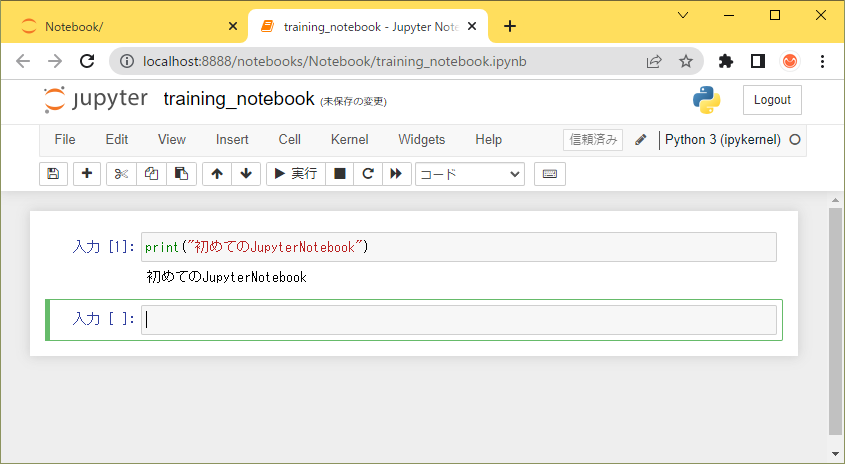Screen dimensions: 845x464
Task: Open the Chrome profile avatar
Action: pos(790,61)
